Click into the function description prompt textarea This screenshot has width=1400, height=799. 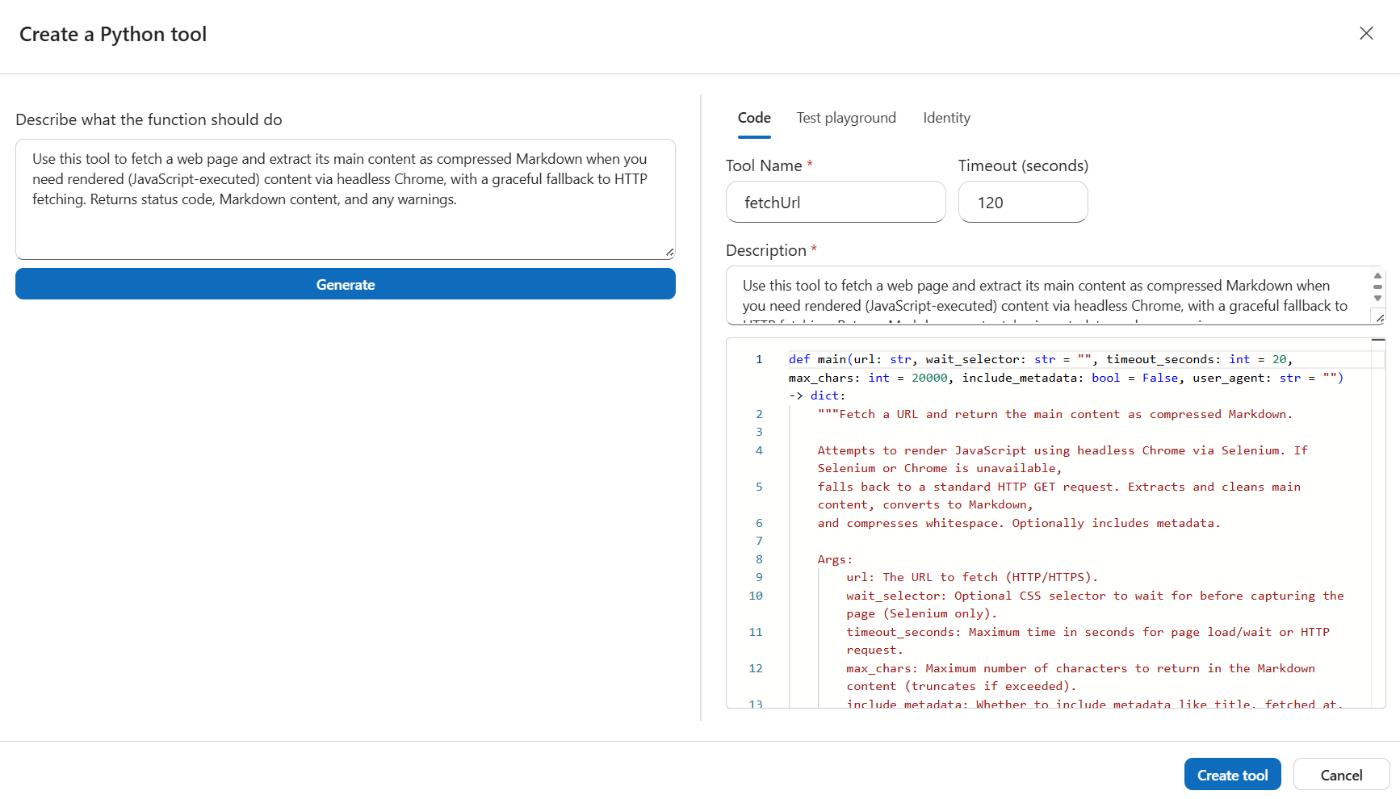tap(345, 199)
